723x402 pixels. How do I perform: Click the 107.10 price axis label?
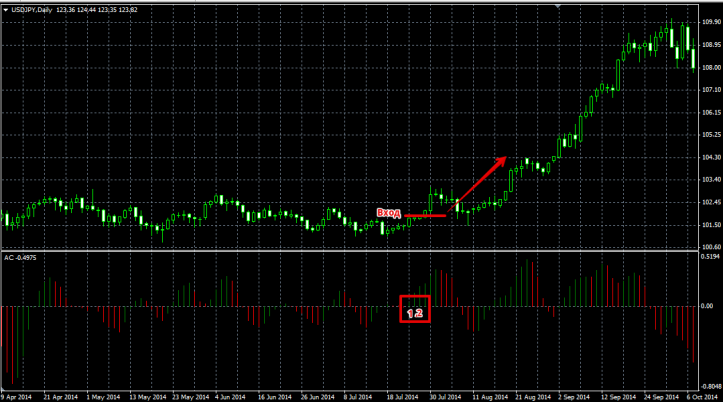tap(711, 89)
